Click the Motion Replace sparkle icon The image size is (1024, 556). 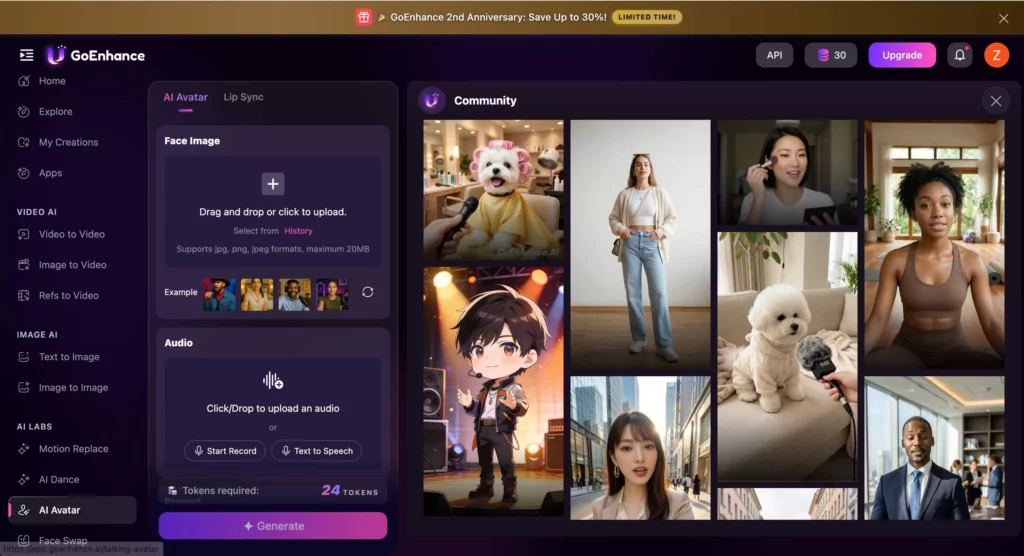tap(24, 449)
